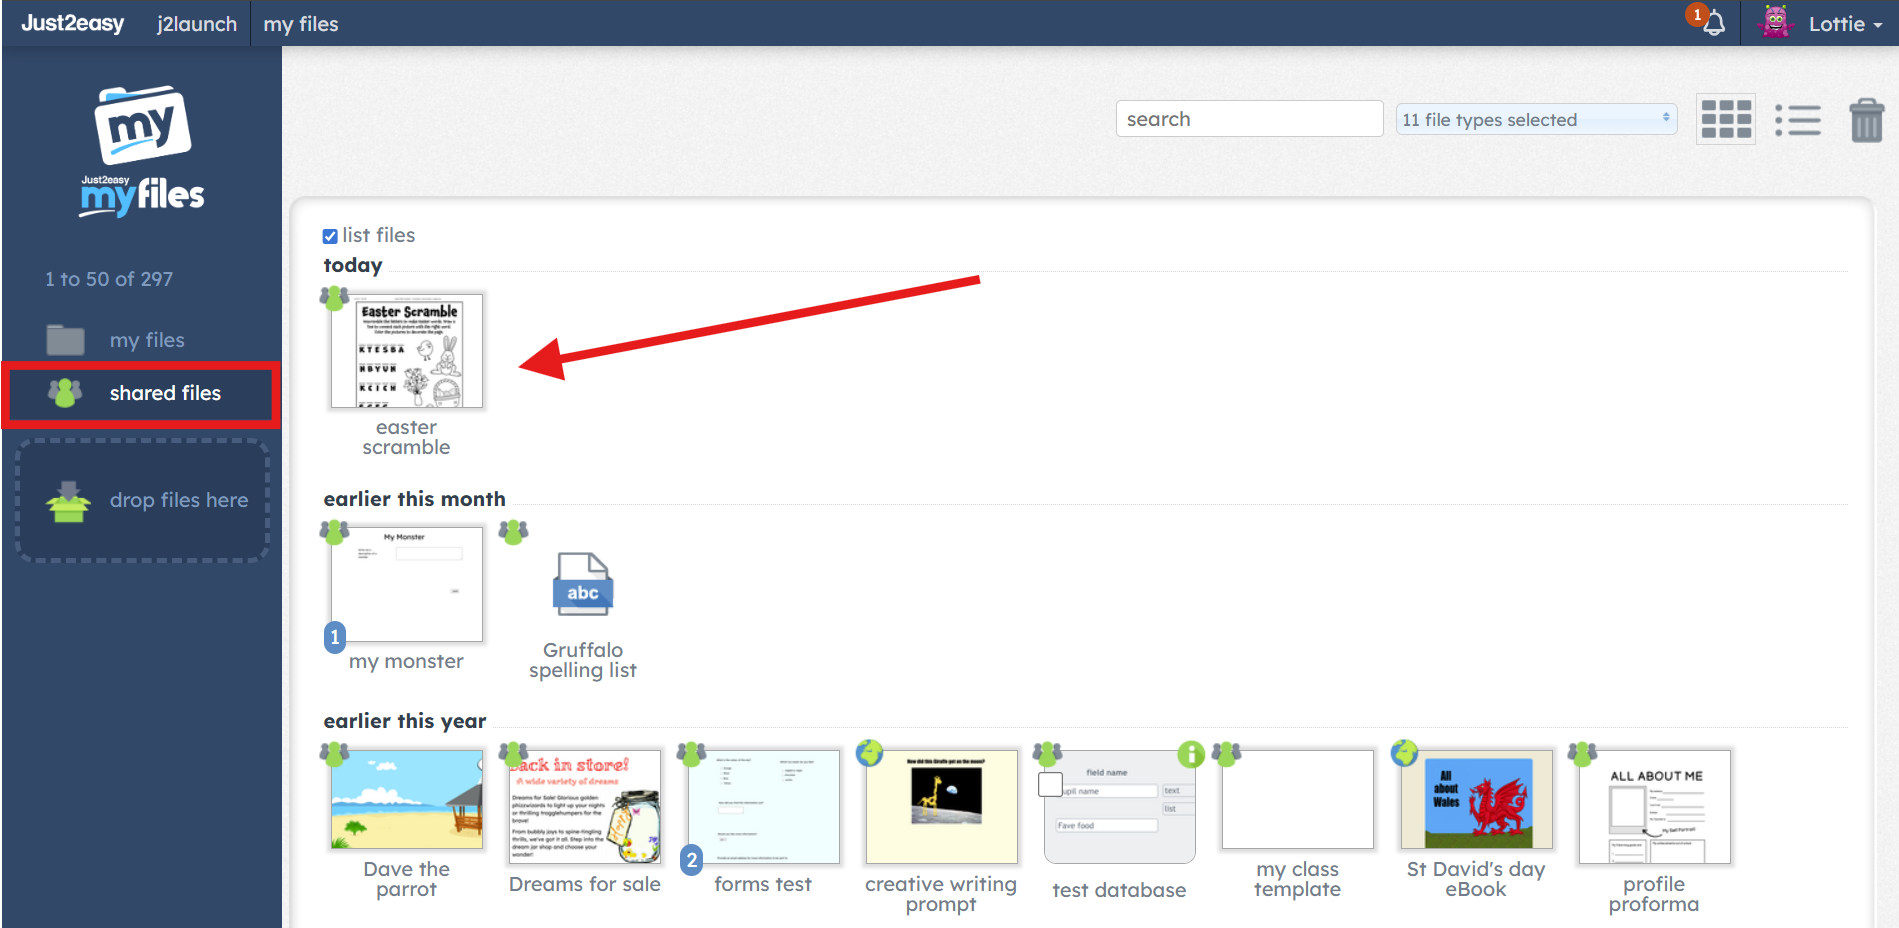Click shared badge on profile proforma
Viewport: 1899px width, 928px height.
click(1582, 754)
